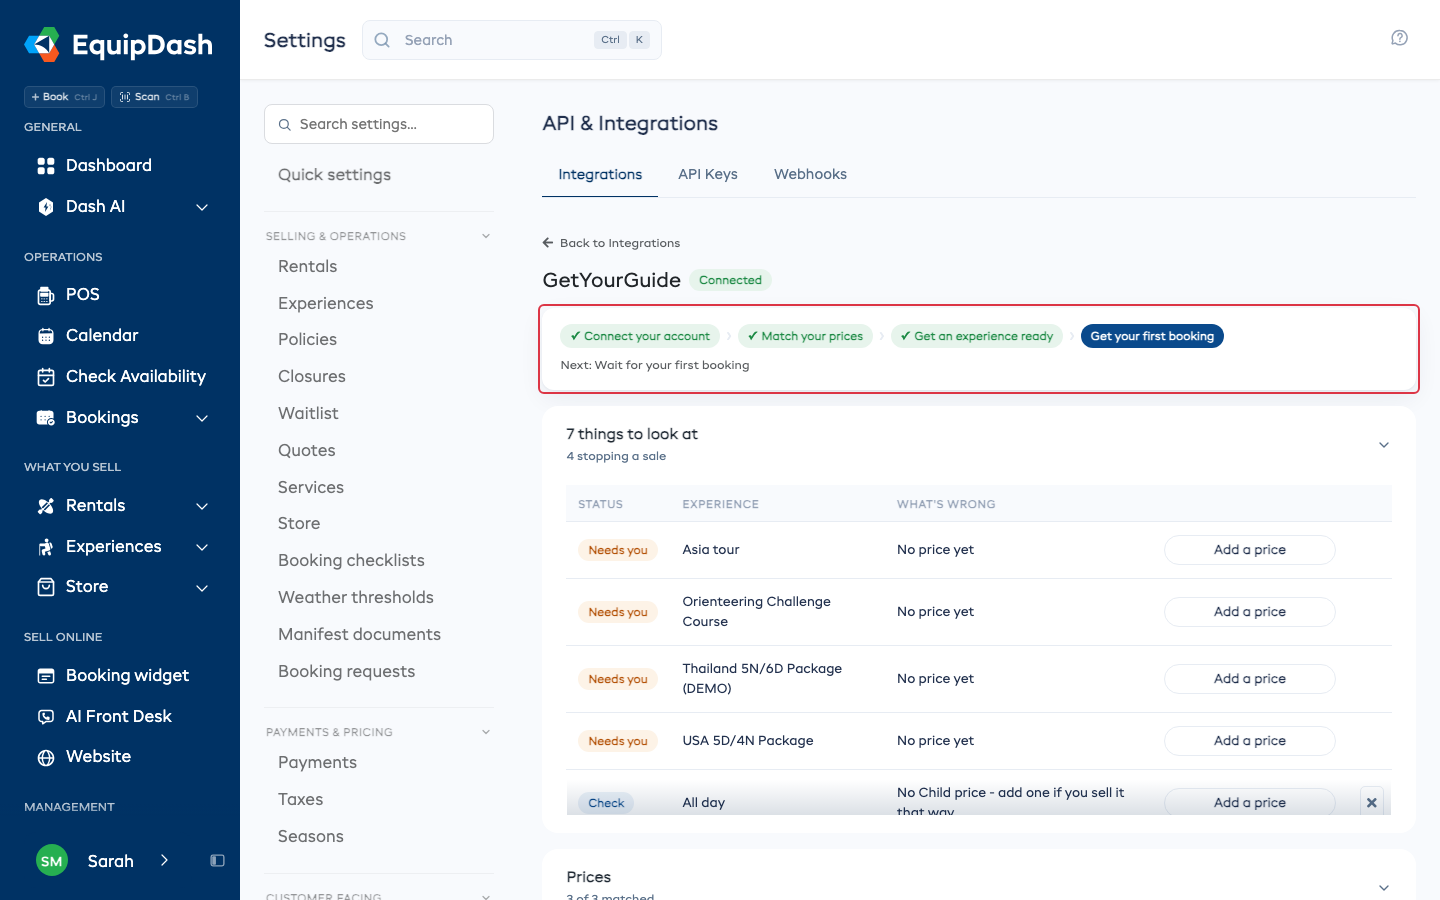Collapse the 7 things to look at panel

tap(1384, 445)
